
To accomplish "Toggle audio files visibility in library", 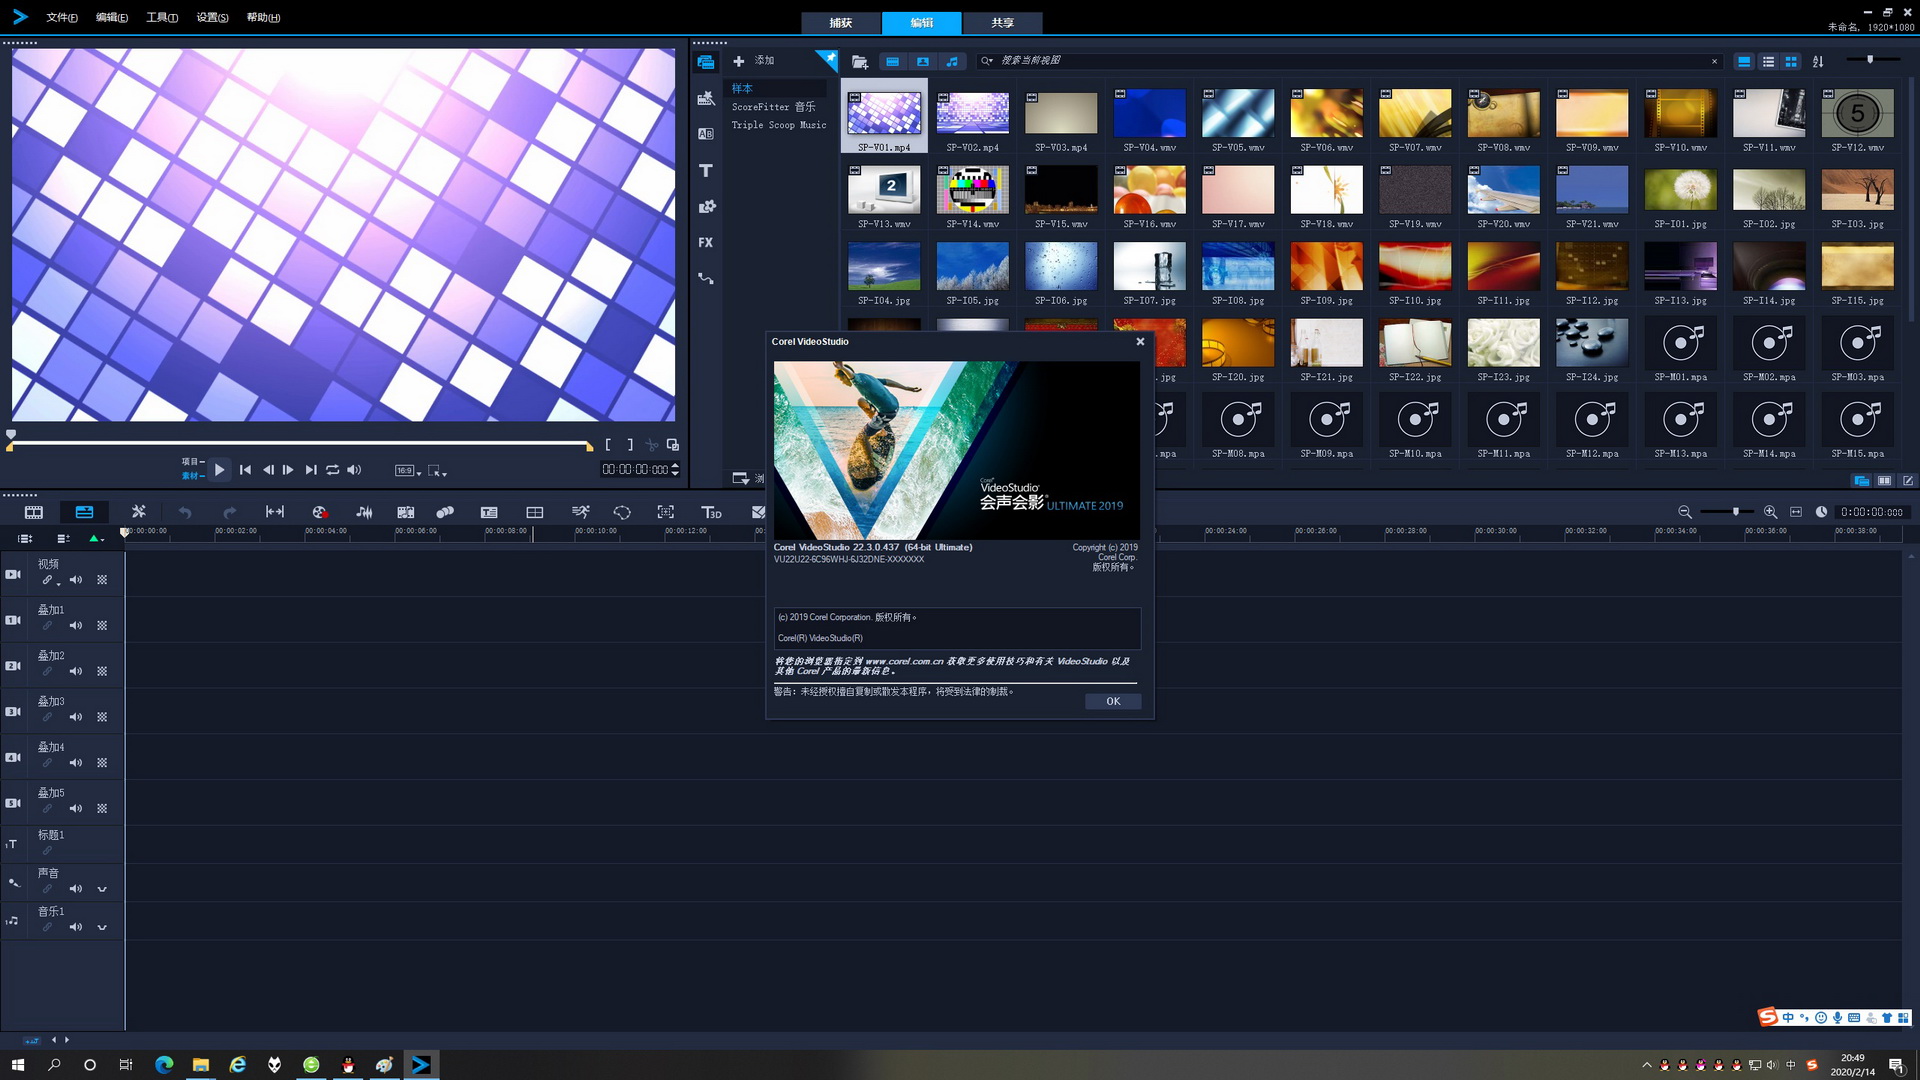I will pyautogui.click(x=952, y=61).
